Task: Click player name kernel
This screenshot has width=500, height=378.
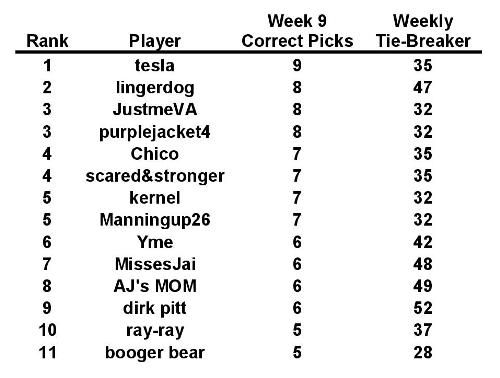Action: point(155,198)
